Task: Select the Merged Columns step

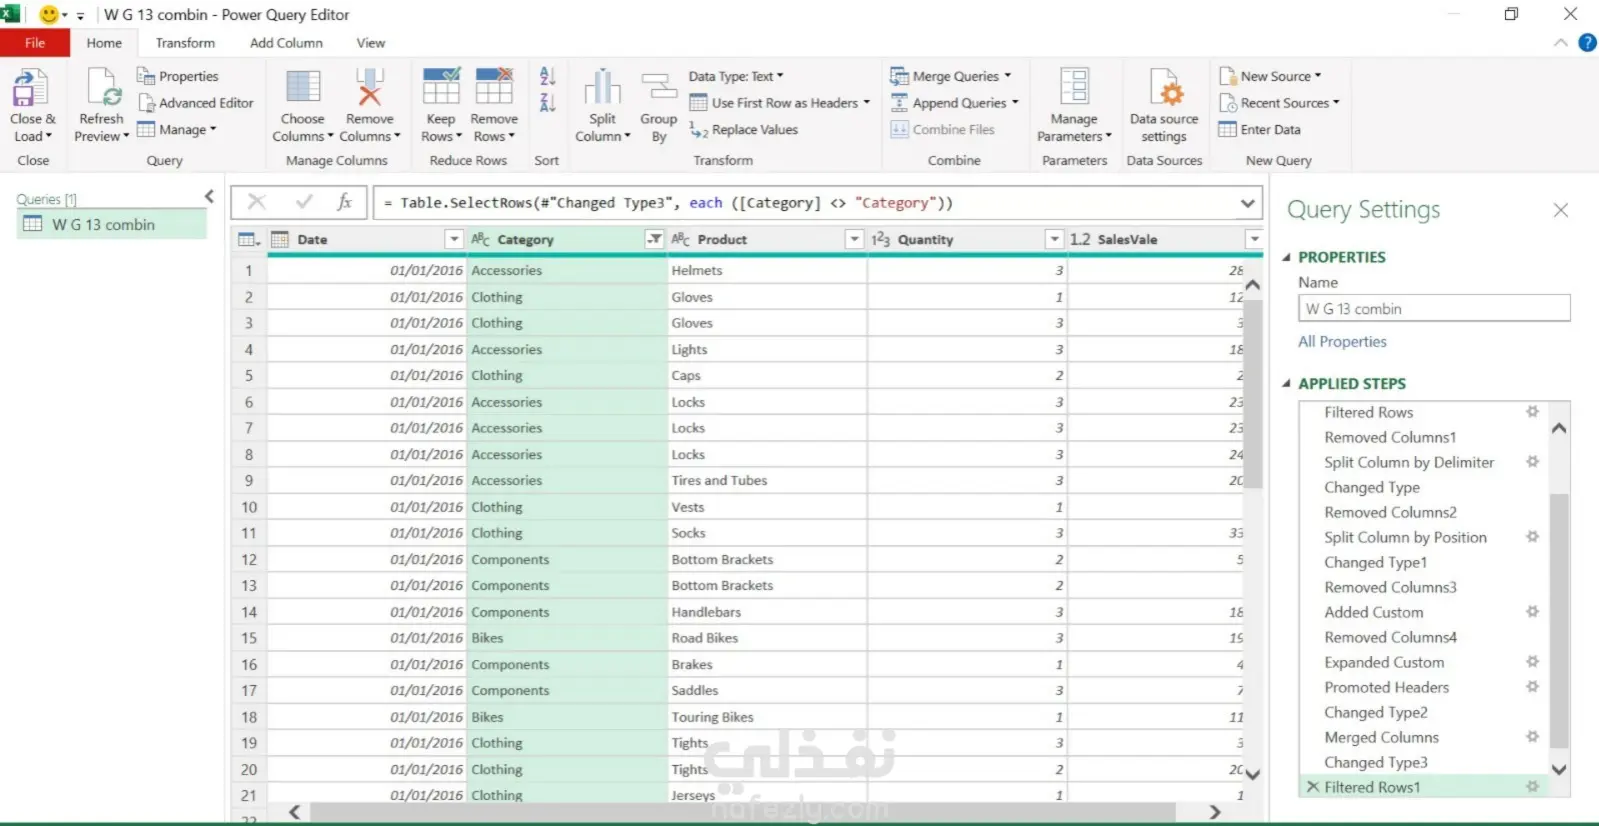Action: click(x=1382, y=737)
